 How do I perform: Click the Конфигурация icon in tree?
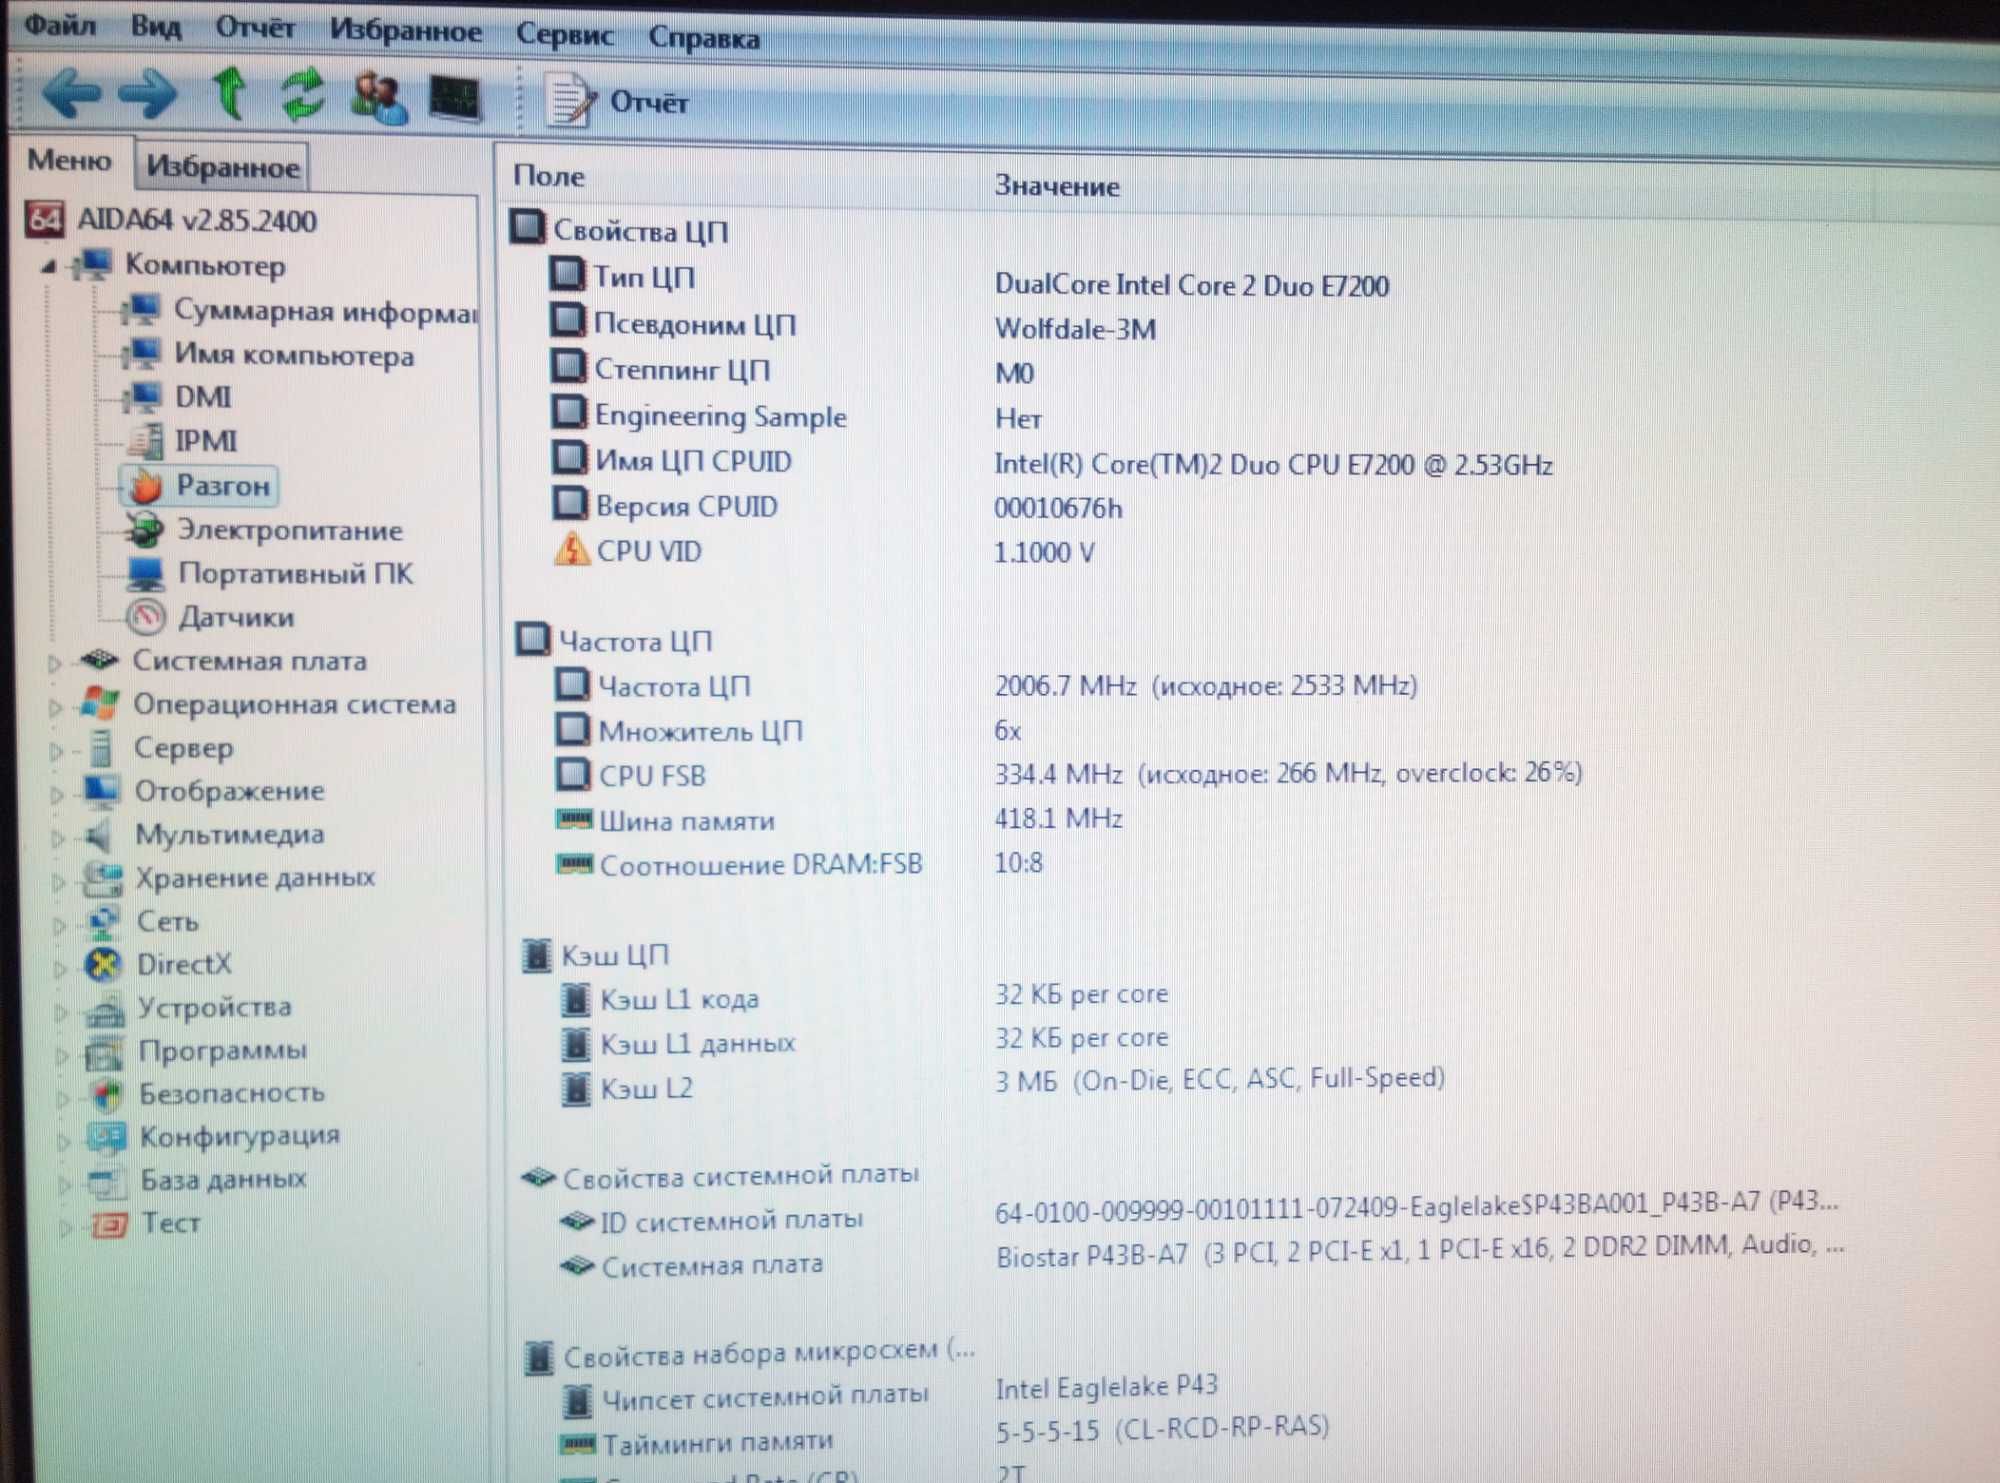(x=107, y=1138)
